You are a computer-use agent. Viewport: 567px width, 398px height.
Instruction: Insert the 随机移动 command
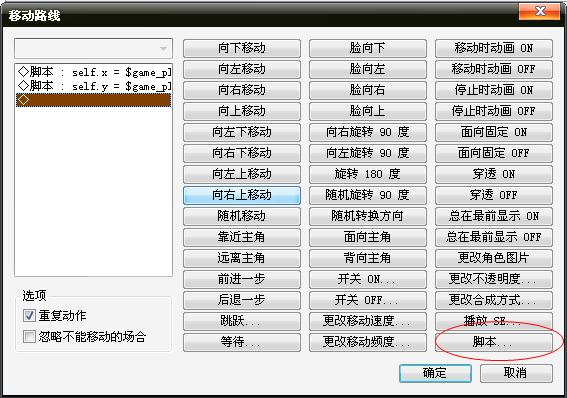pyautogui.click(x=242, y=216)
